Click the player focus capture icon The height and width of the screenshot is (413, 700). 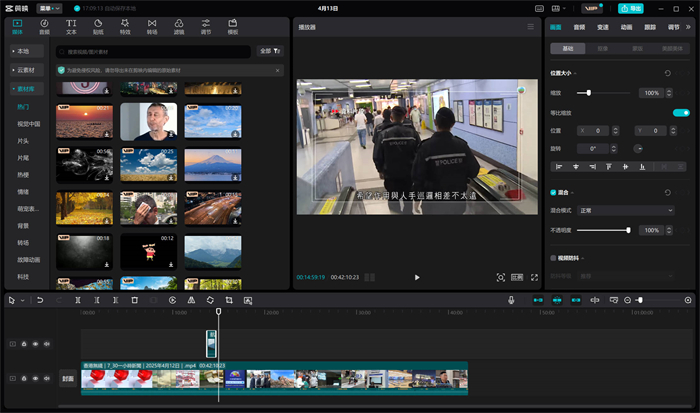click(500, 277)
